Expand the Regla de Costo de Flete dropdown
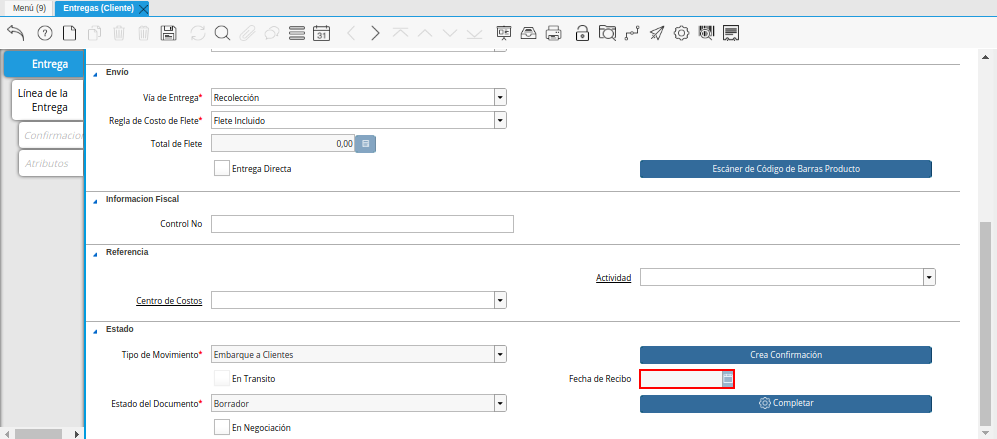Image resolution: width=997 pixels, height=439 pixels. [x=500, y=121]
